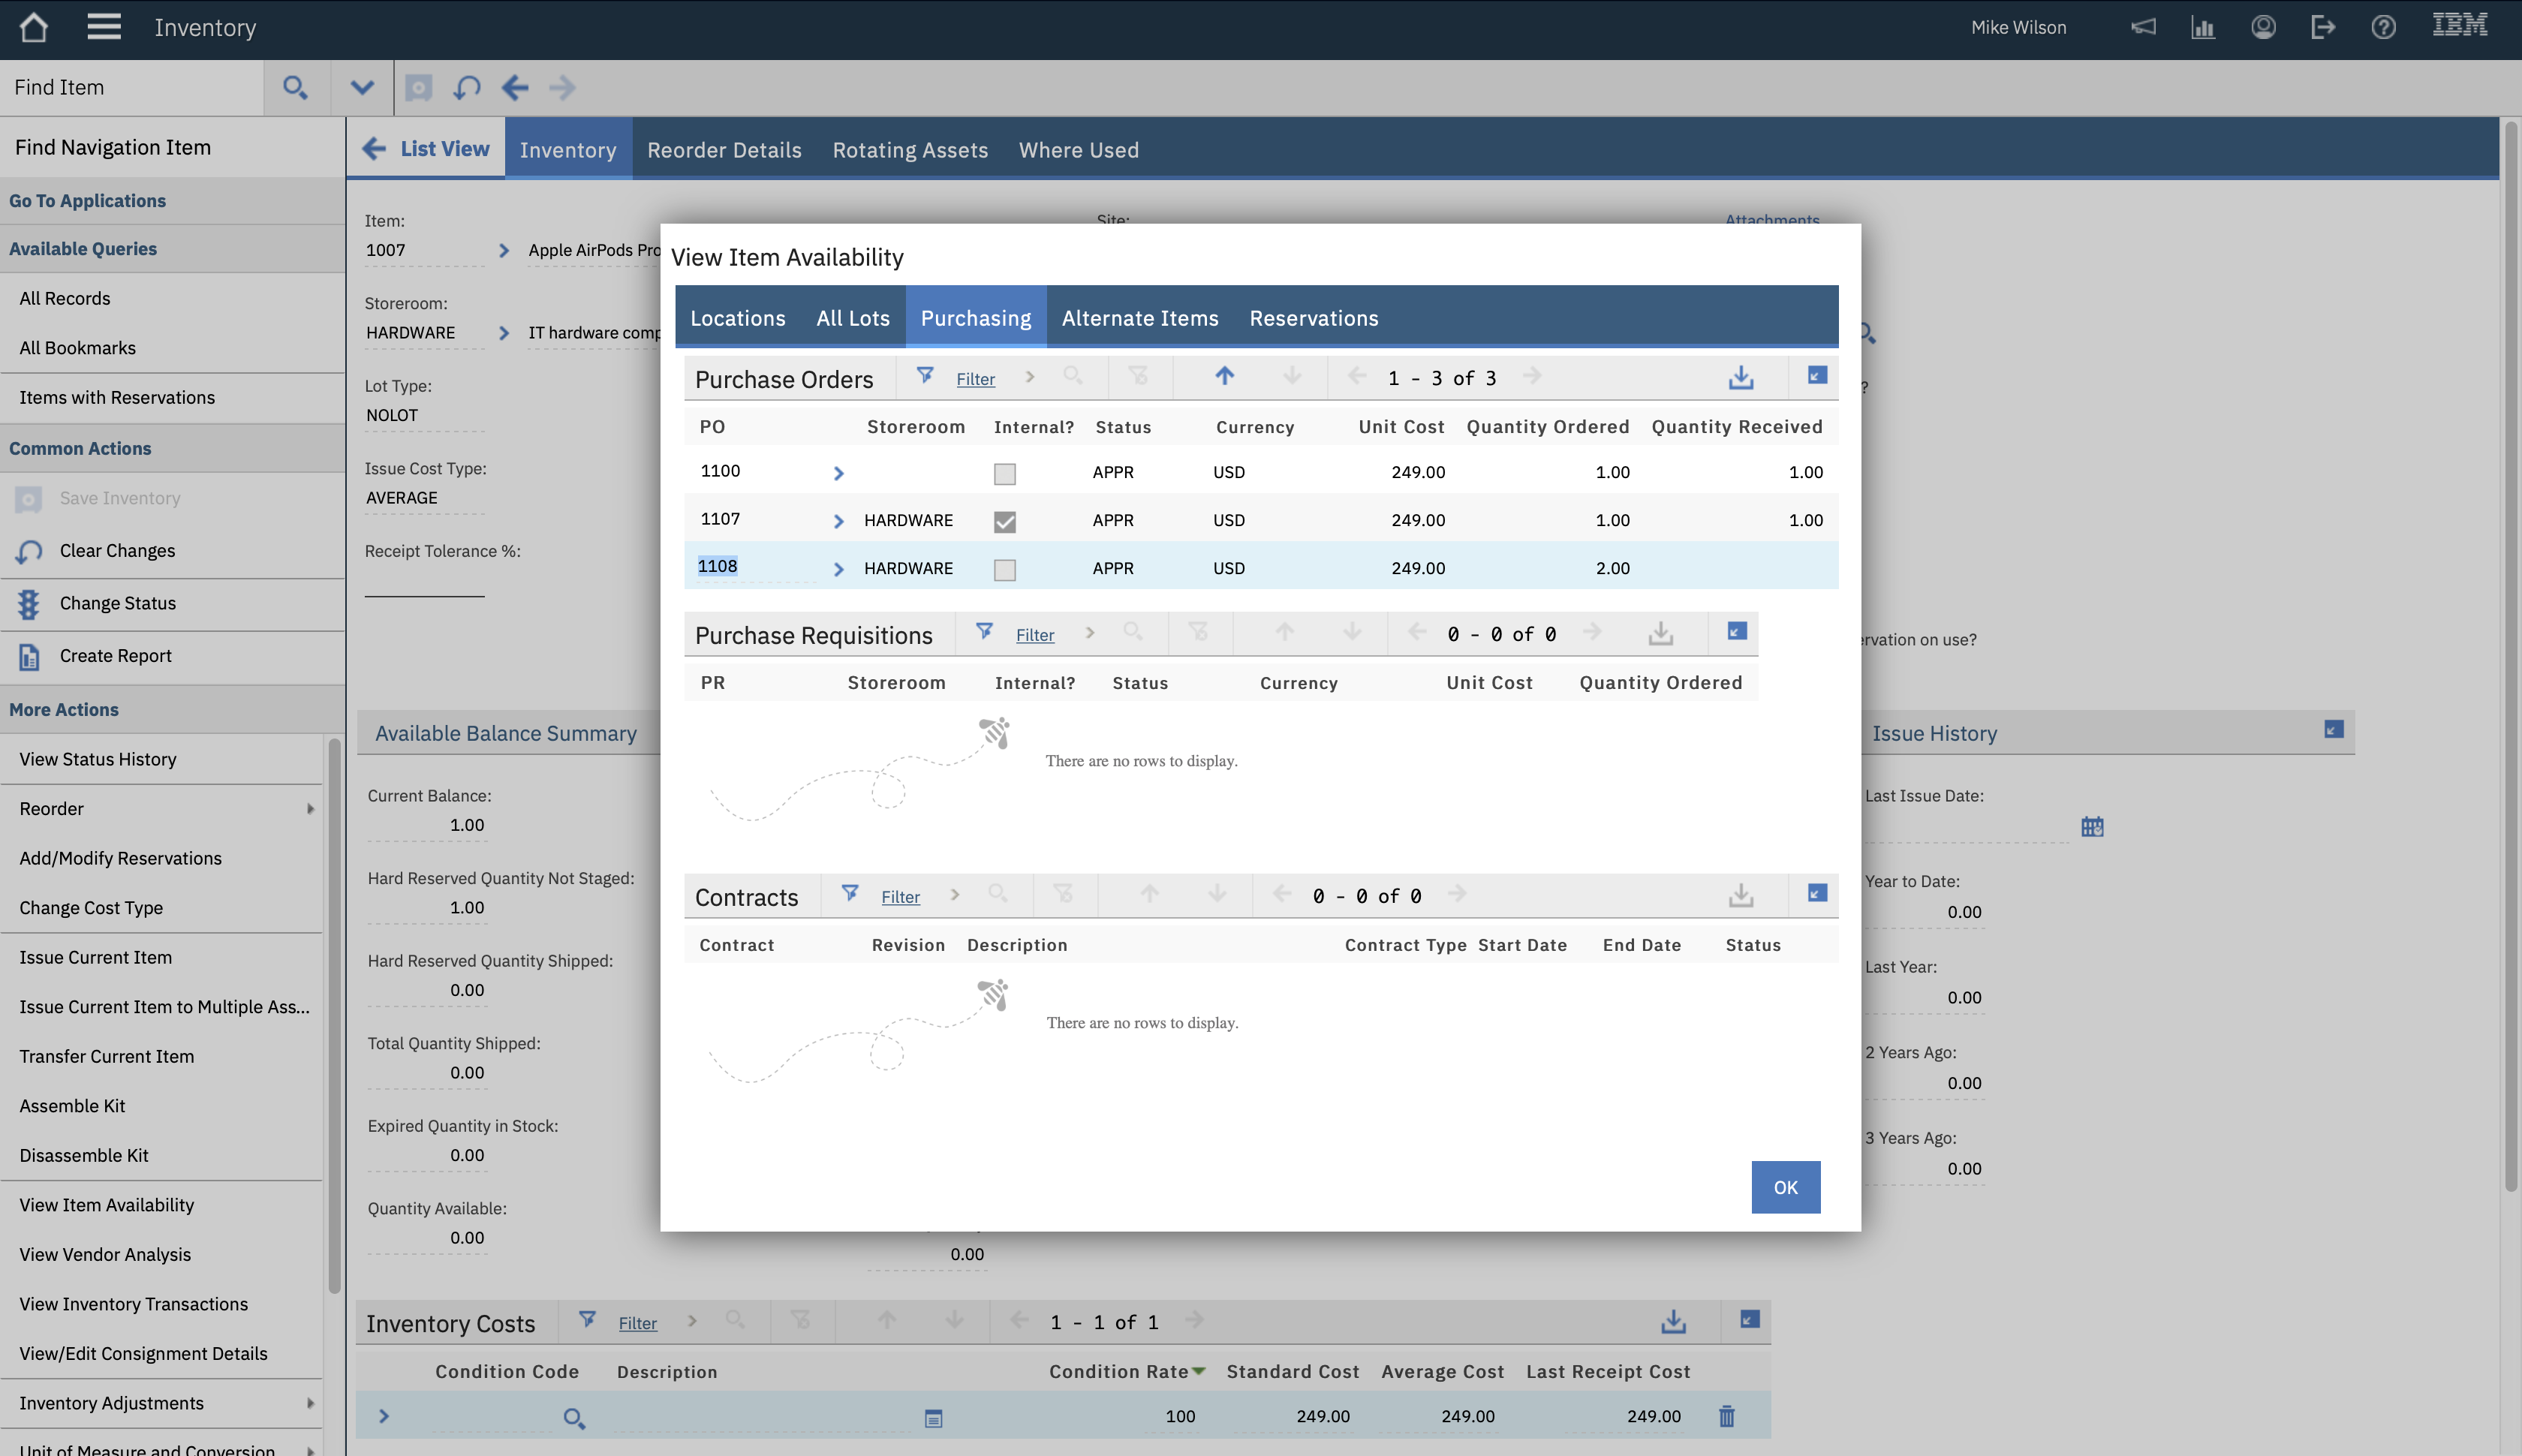Check the Internal checkbox for PO 1108

pyautogui.click(x=1004, y=569)
